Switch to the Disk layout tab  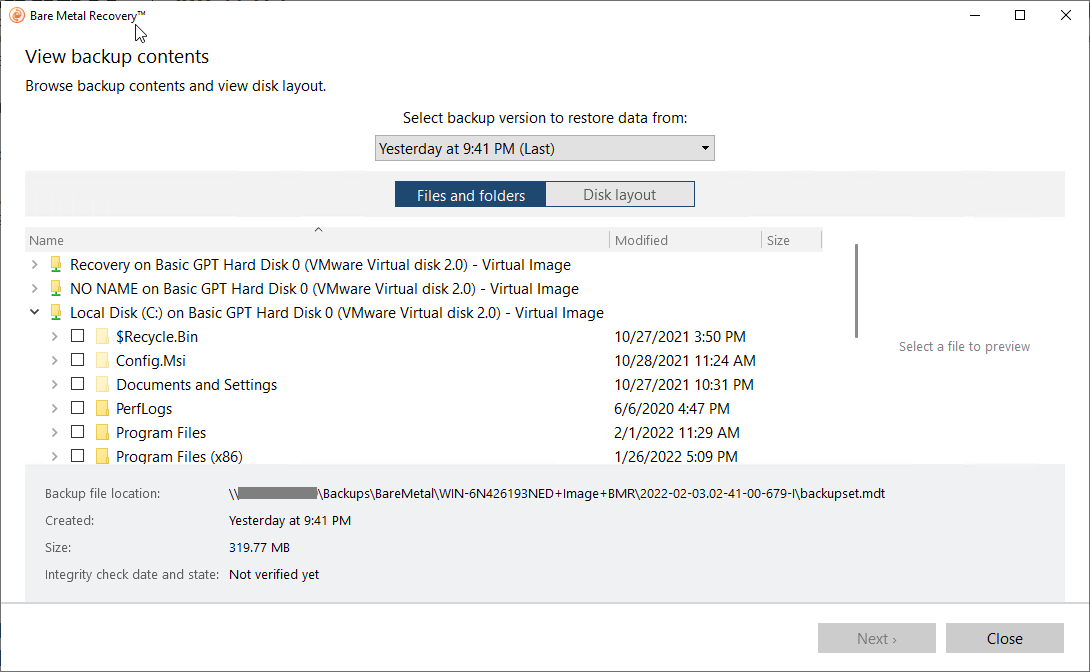tap(620, 195)
